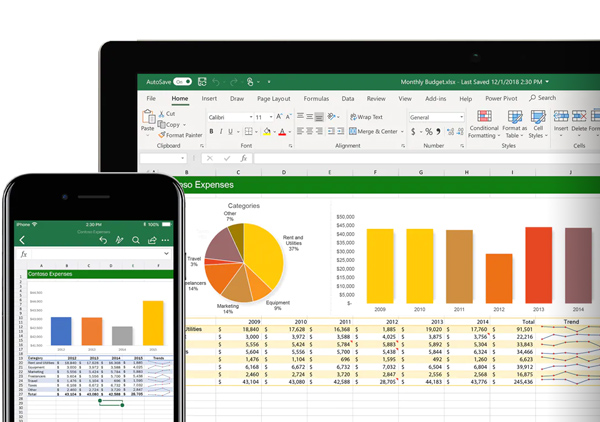Click the Top Align icon
This screenshot has width=600, height=422.
(x=300, y=116)
